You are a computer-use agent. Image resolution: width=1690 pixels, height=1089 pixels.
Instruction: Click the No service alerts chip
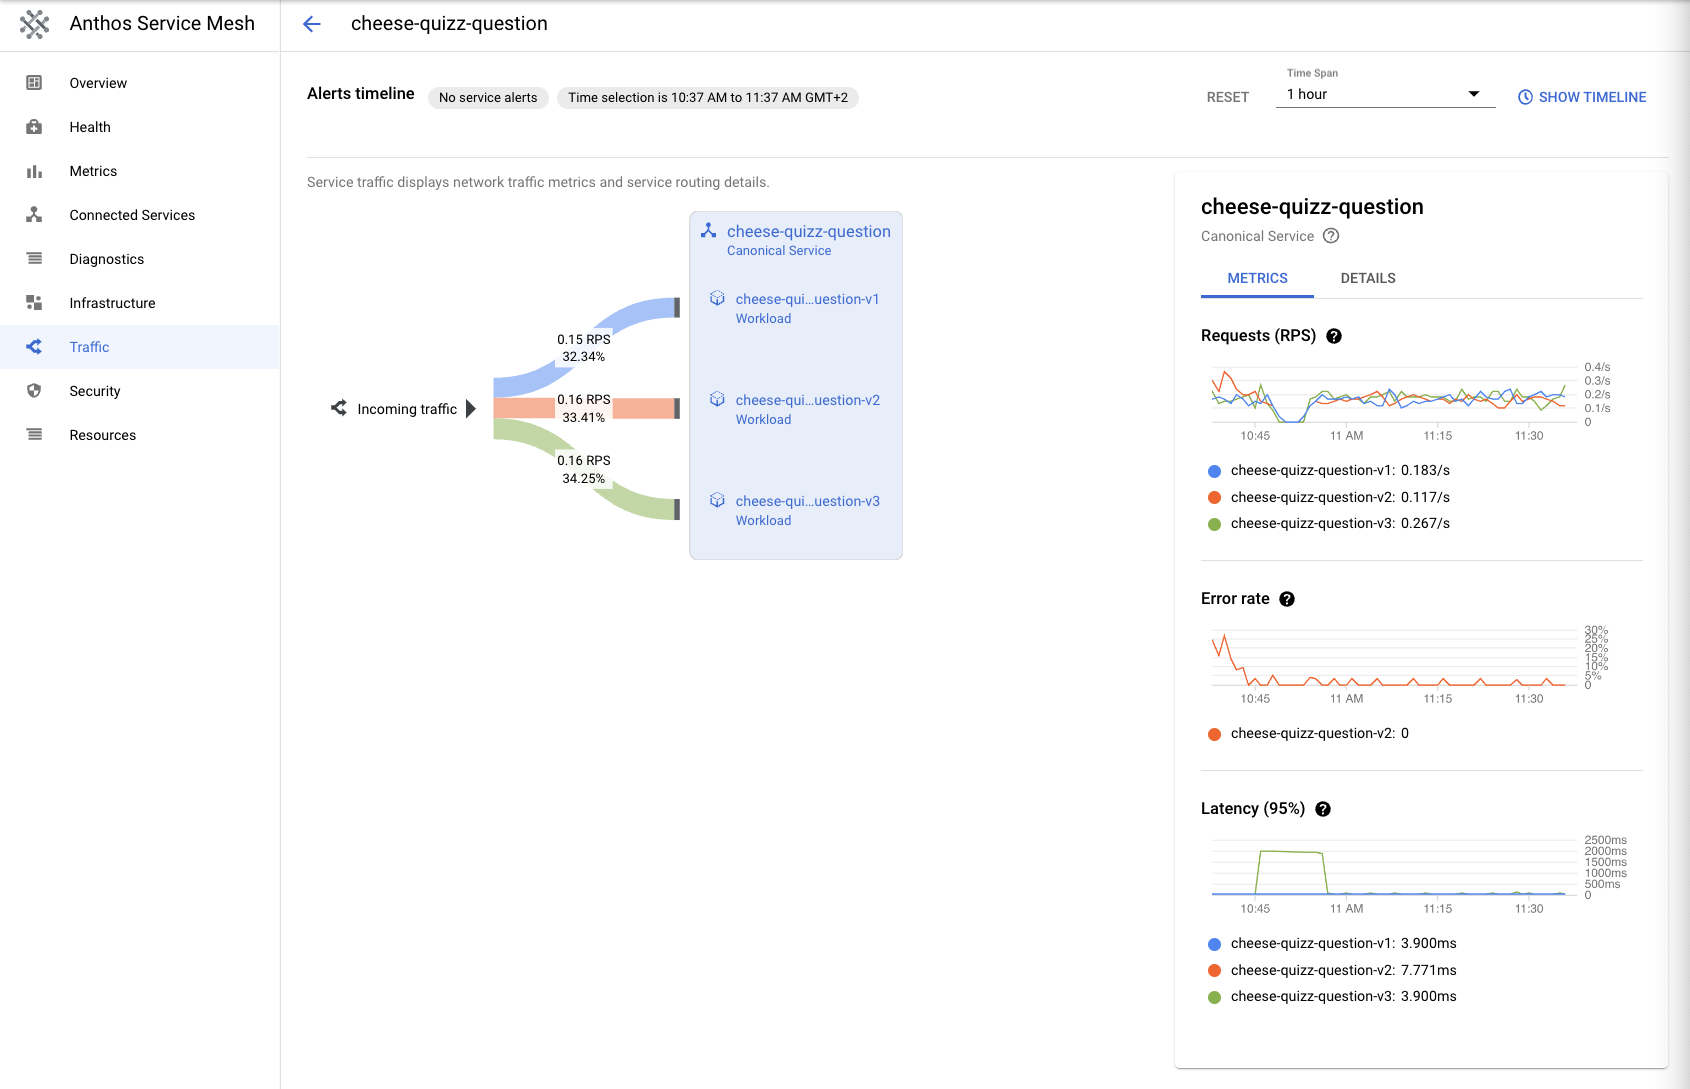[x=488, y=97]
